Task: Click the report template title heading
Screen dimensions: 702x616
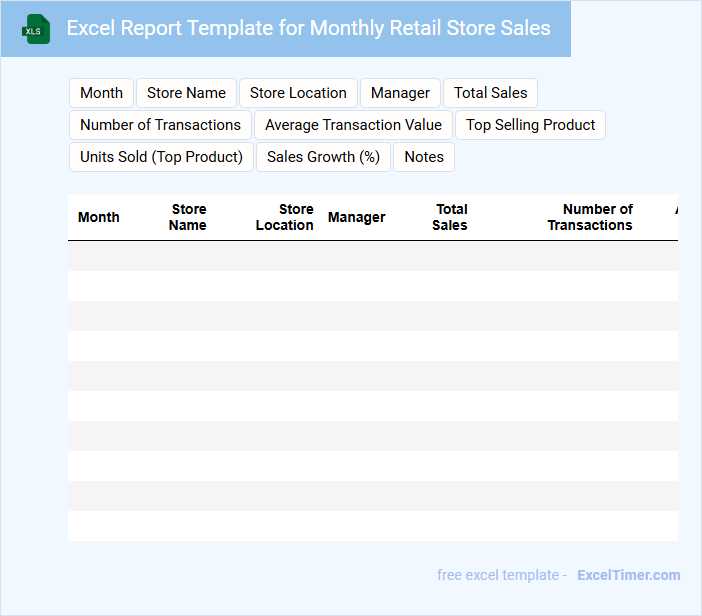Action: (308, 28)
